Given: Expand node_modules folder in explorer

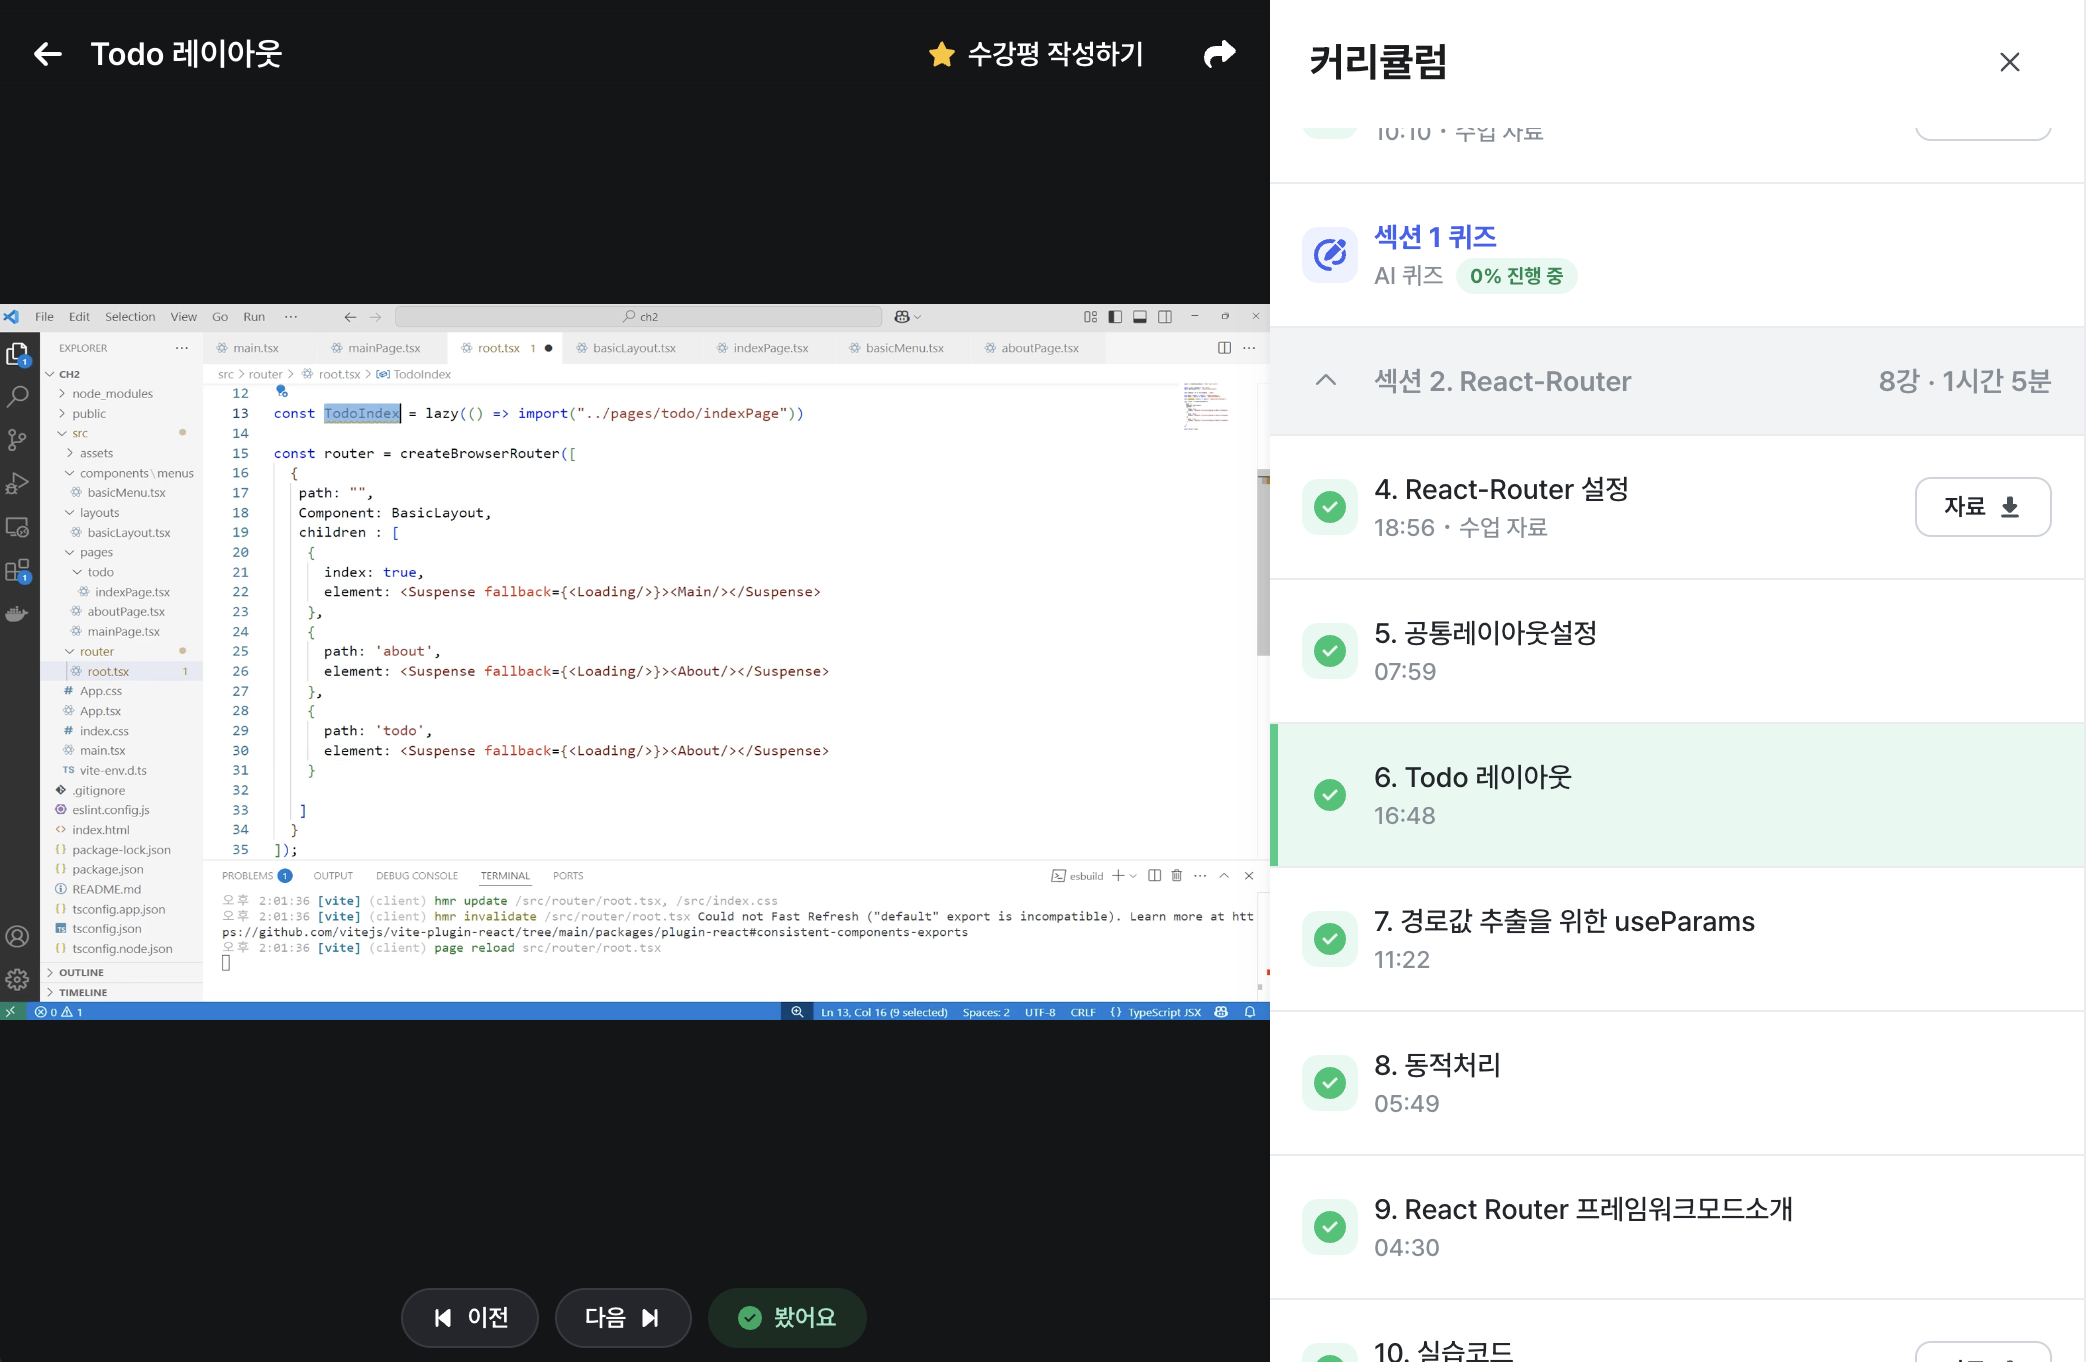Looking at the screenshot, I should click(x=112, y=394).
